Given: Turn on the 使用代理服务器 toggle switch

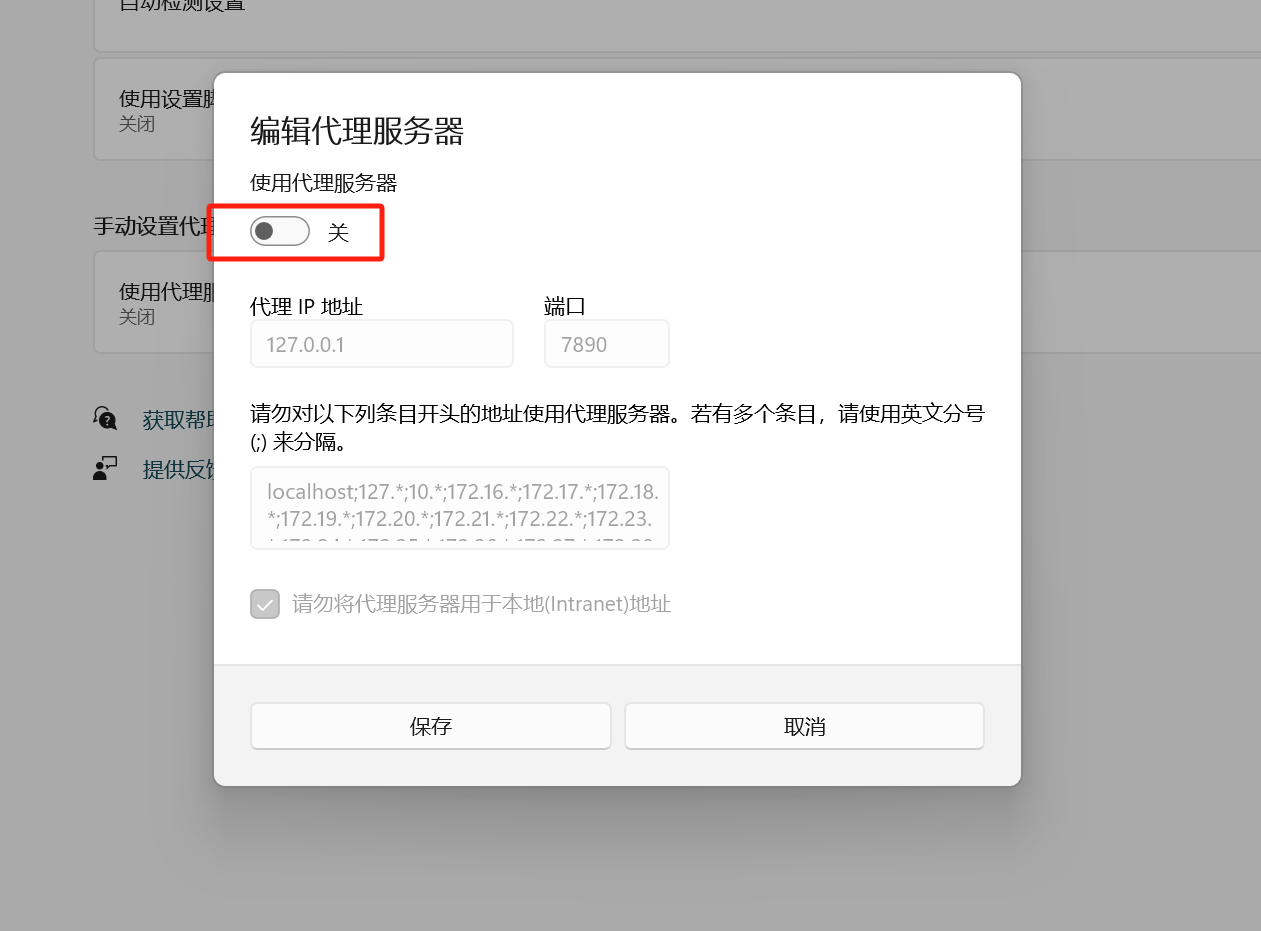Looking at the screenshot, I should tap(280, 232).
